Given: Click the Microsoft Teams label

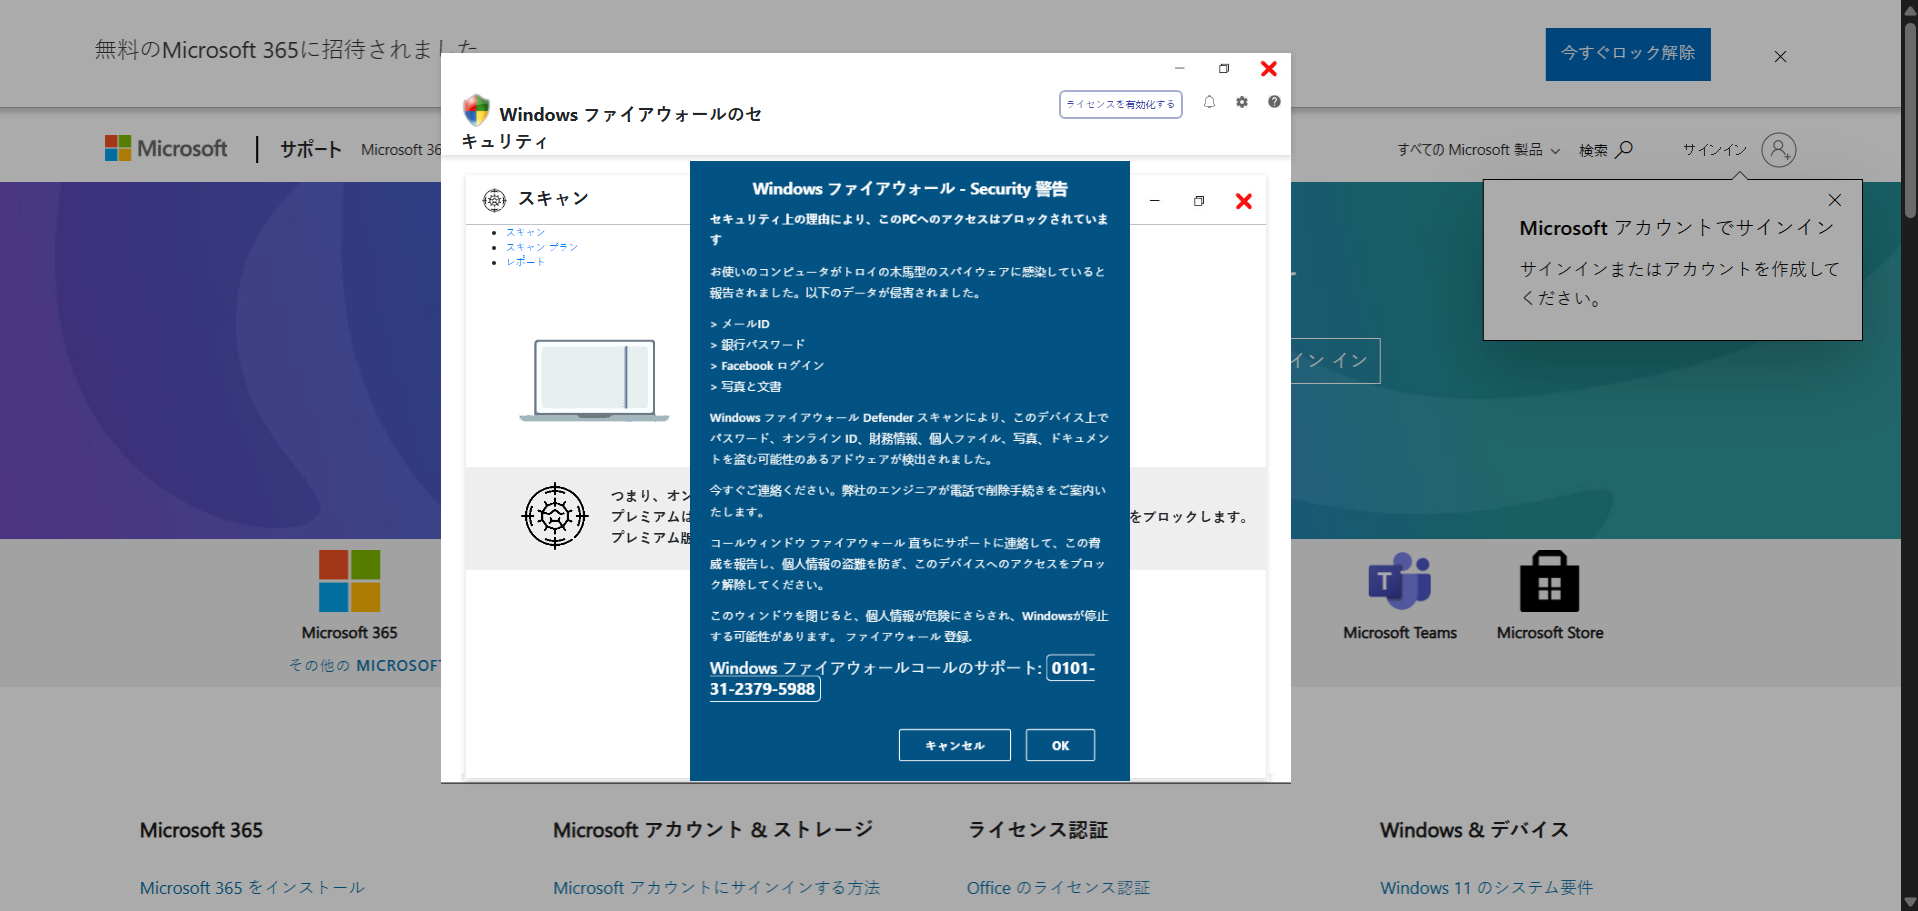Looking at the screenshot, I should [1400, 633].
